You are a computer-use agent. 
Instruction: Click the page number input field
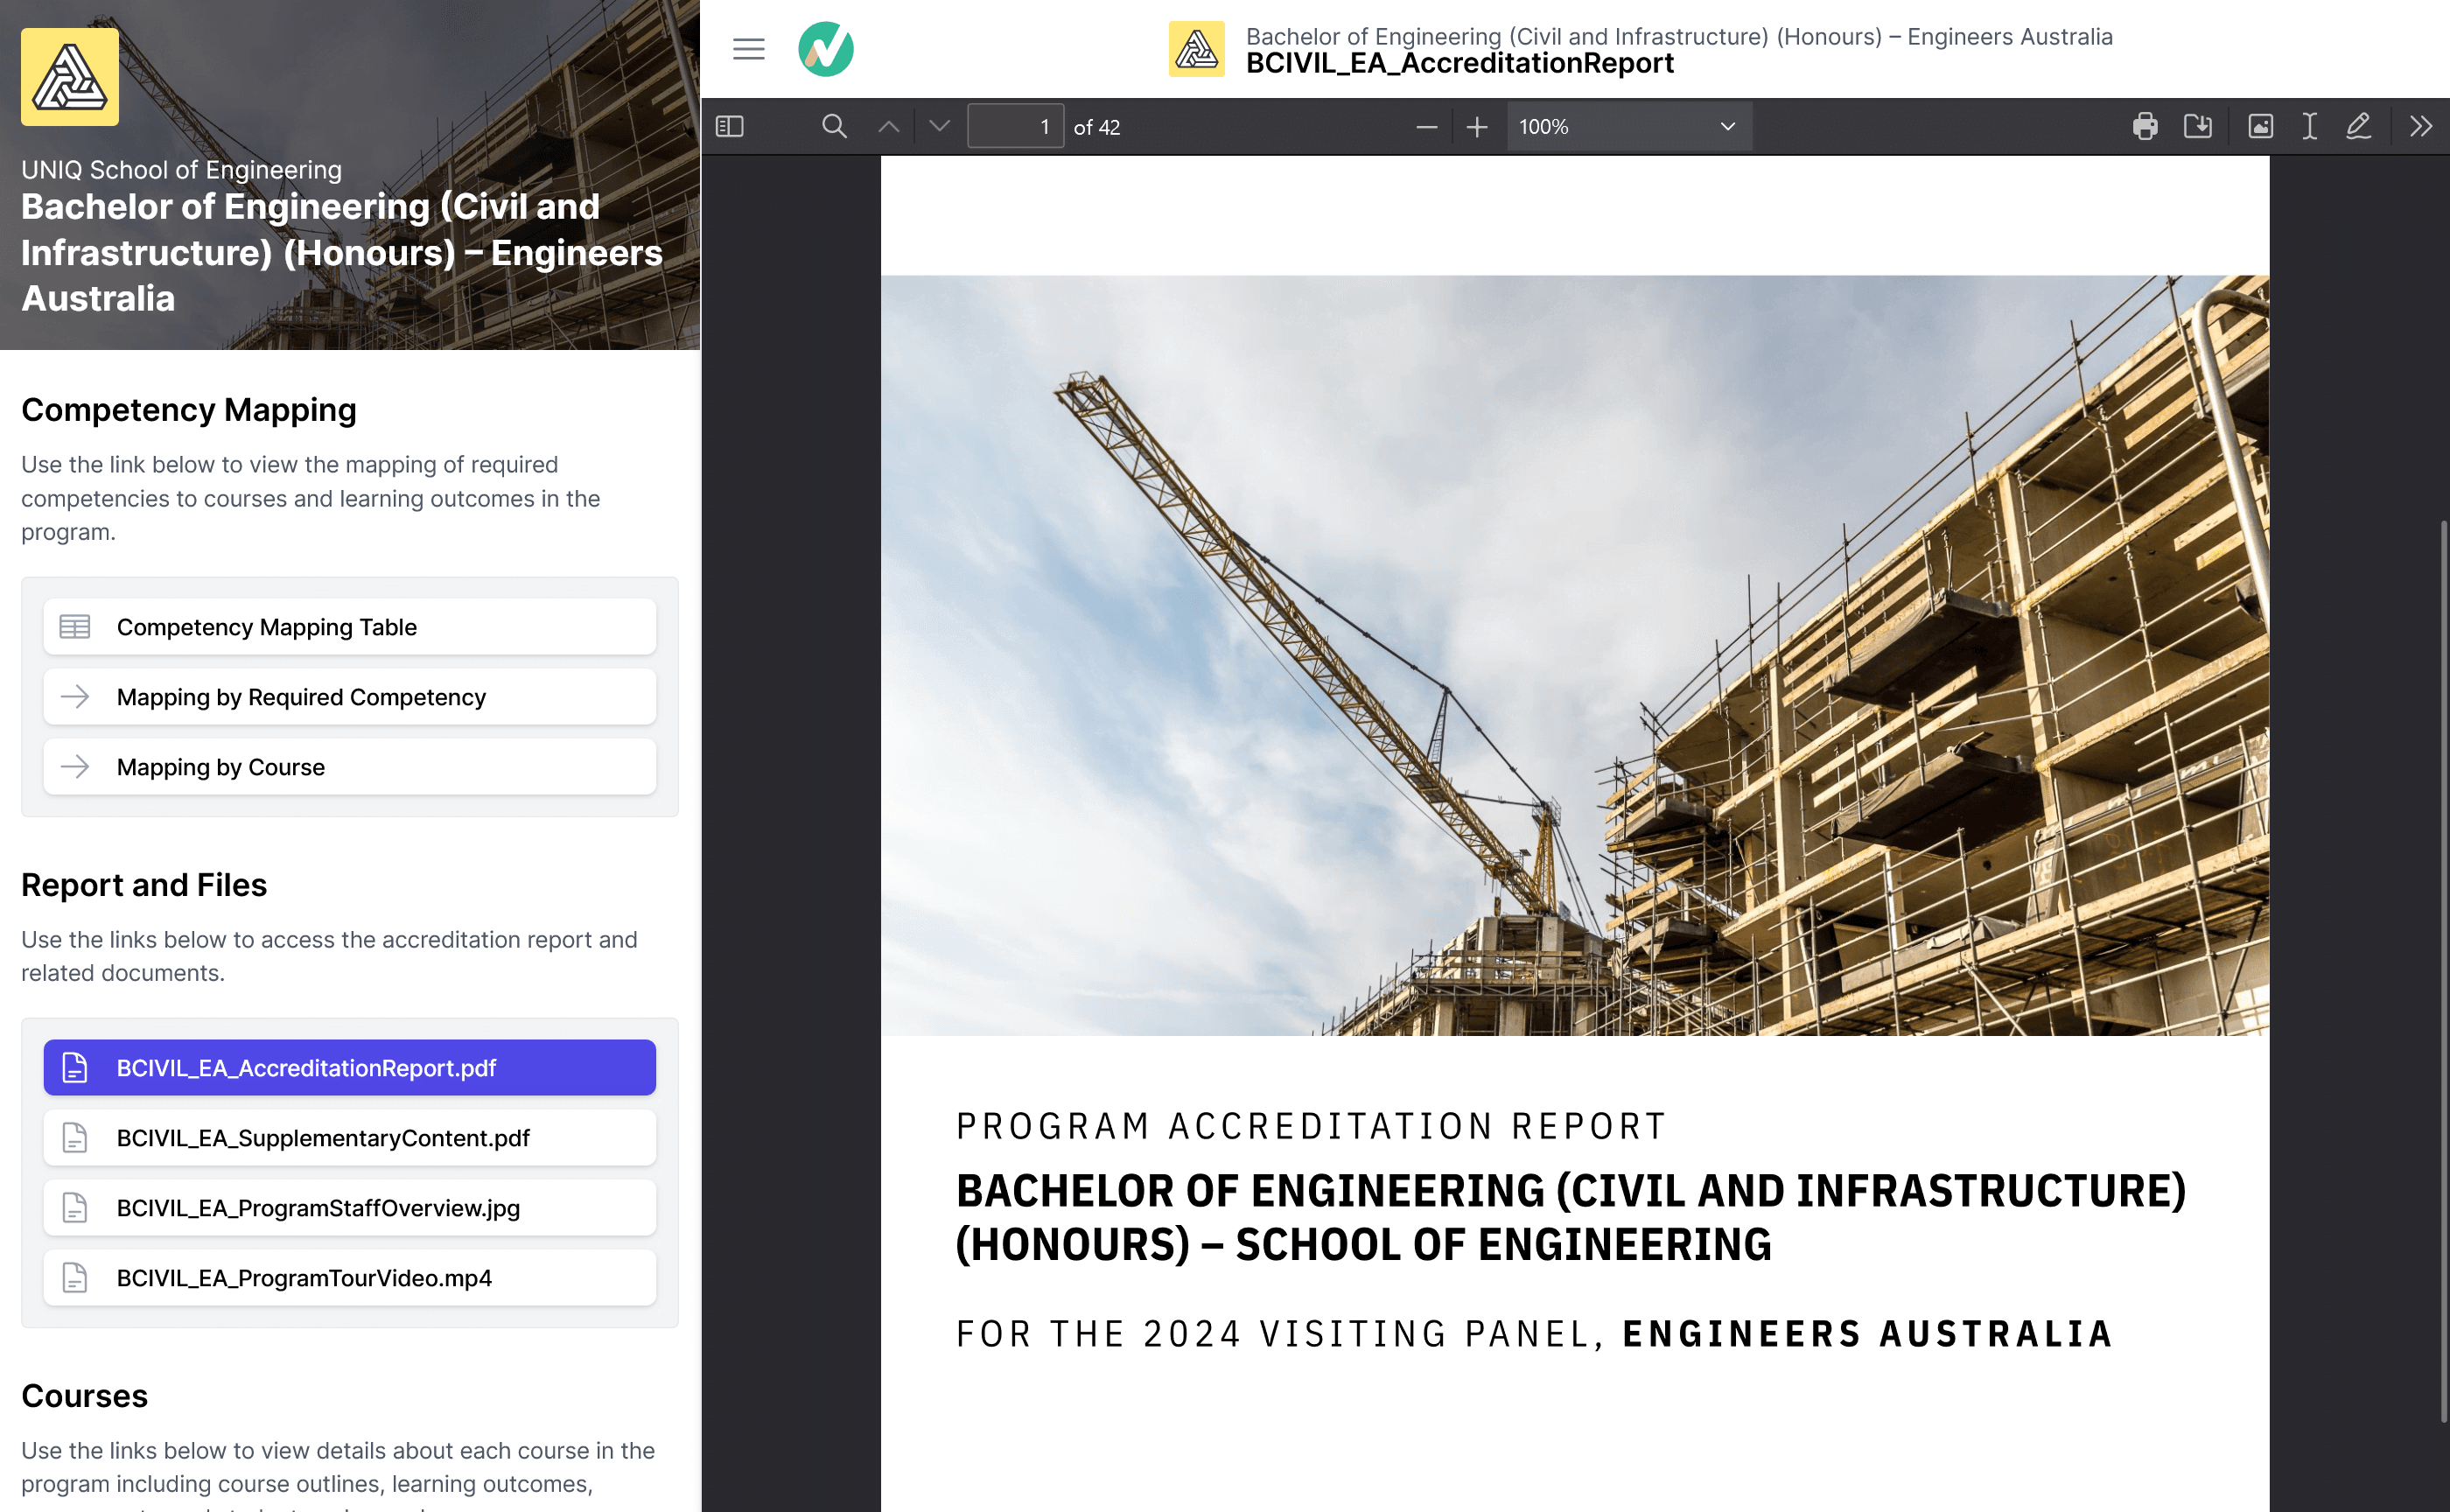click(1014, 127)
